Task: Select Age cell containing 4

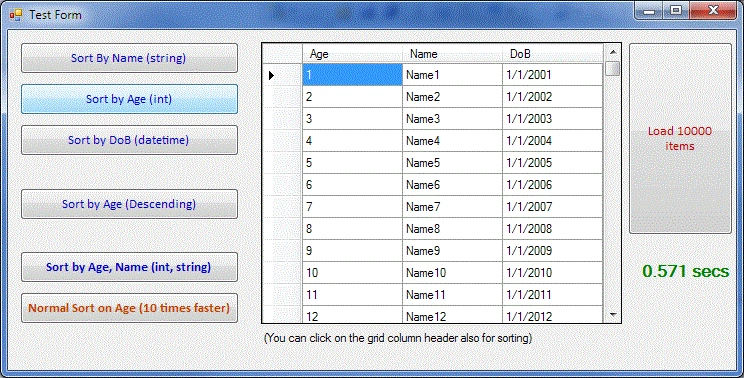Action: [353, 141]
